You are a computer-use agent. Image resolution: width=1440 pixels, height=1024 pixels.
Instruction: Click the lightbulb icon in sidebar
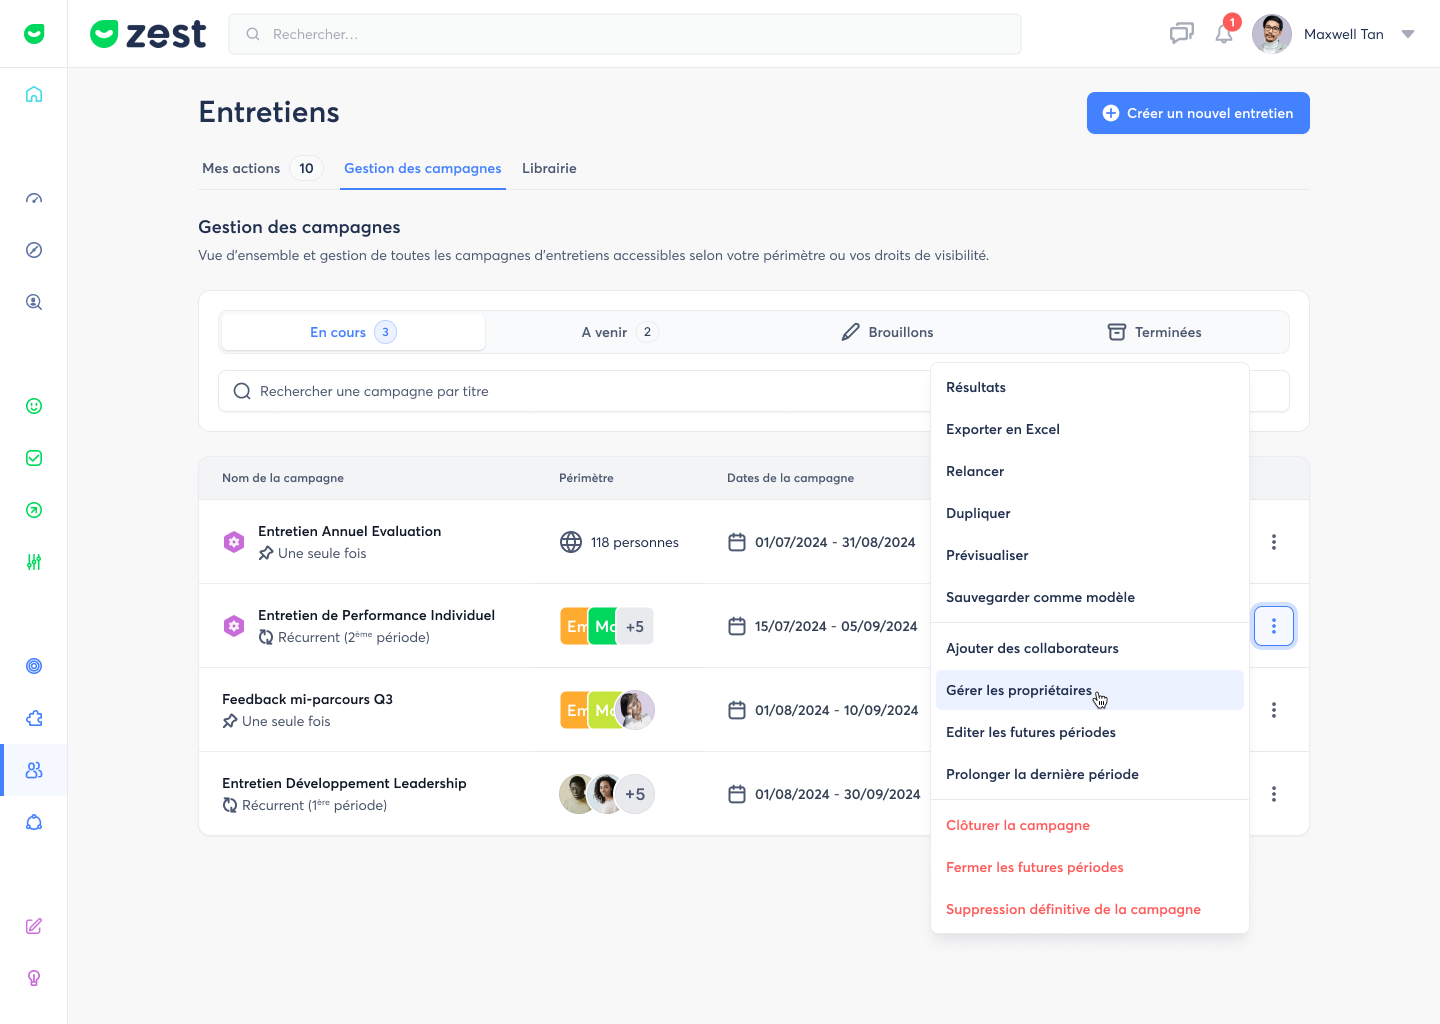tap(34, 978)
